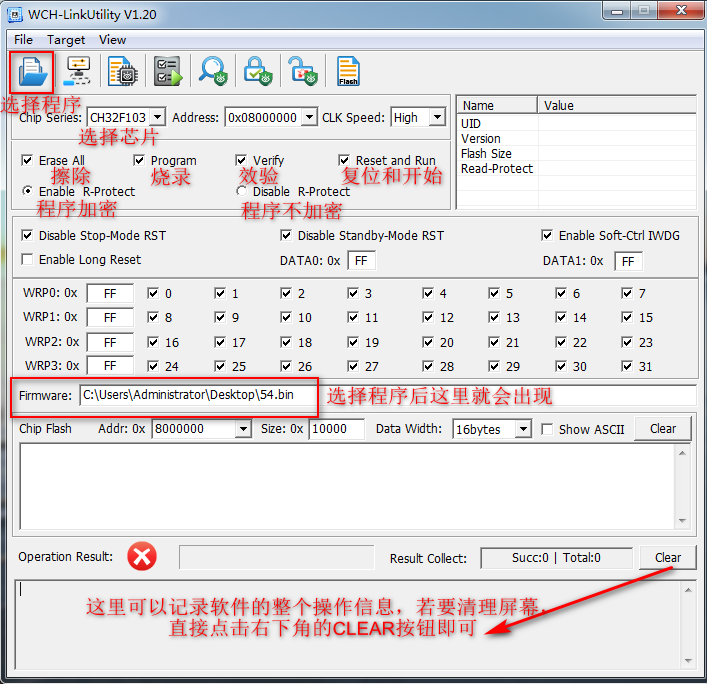Click the operation log text area
The image size is (707, 684).
pyautogui.click(x=347, y=624)
